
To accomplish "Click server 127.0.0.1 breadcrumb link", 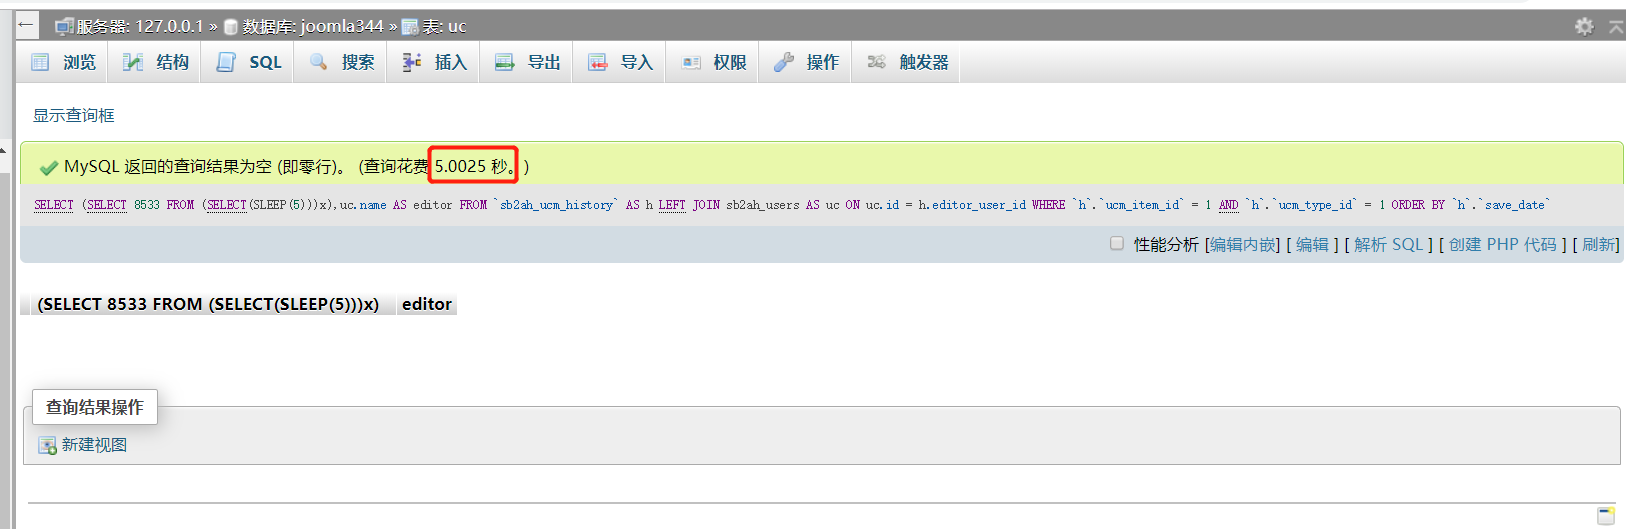I will pos(140,26).
